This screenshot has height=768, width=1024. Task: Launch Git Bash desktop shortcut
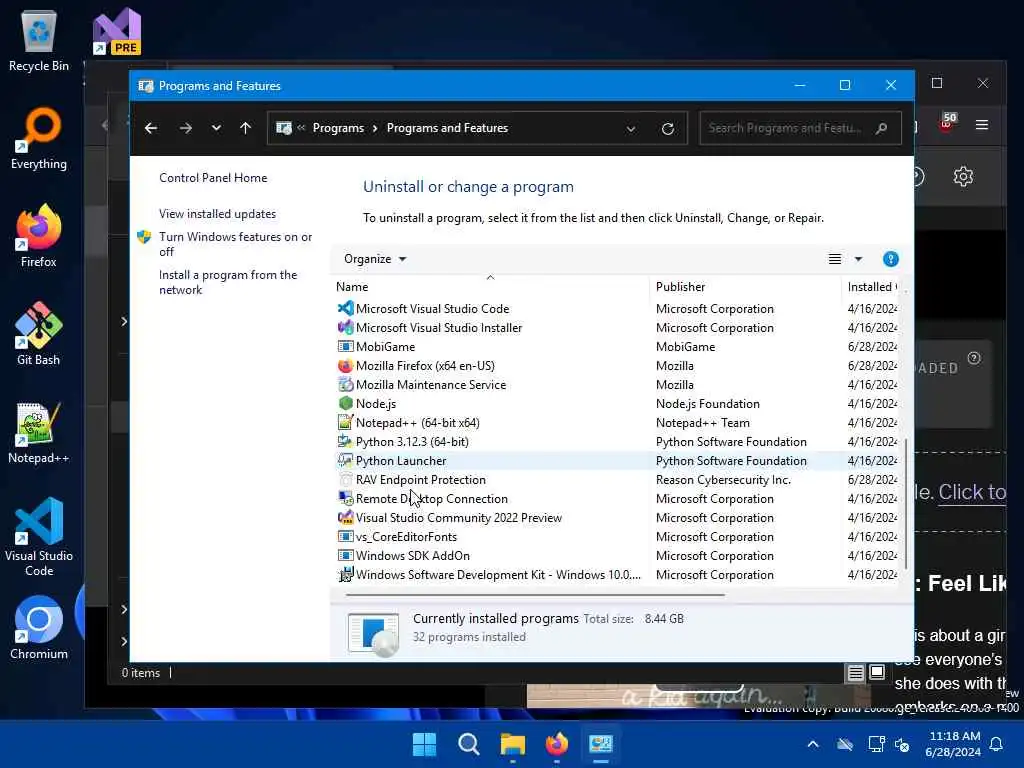click(x=39, y=334)
